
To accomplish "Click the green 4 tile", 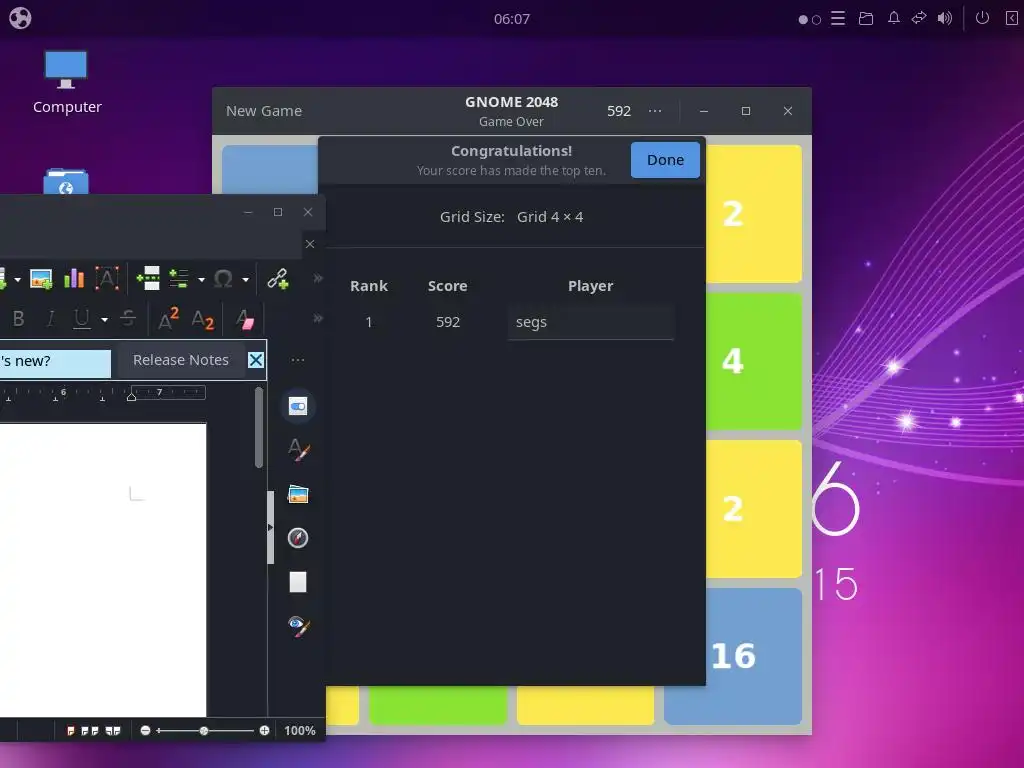I will point(754,362).
